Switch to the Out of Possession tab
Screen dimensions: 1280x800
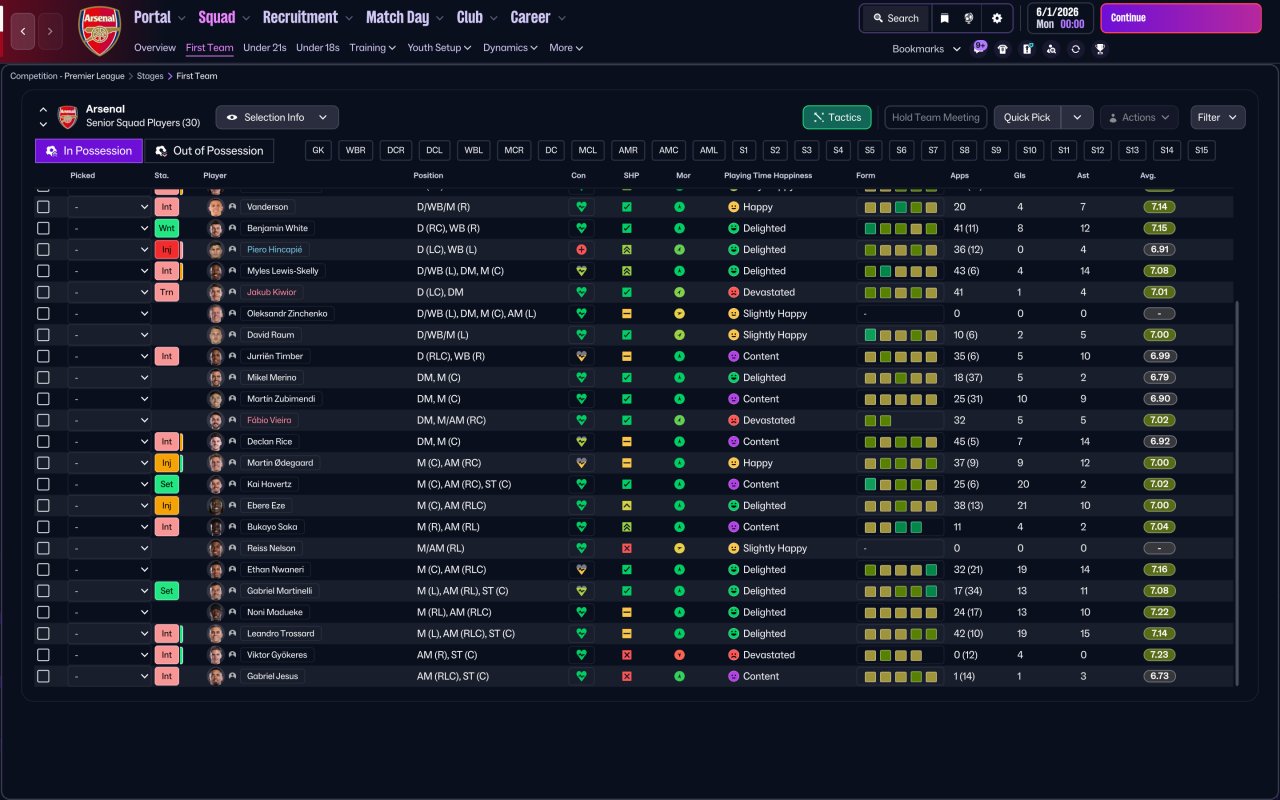(210, 151)
